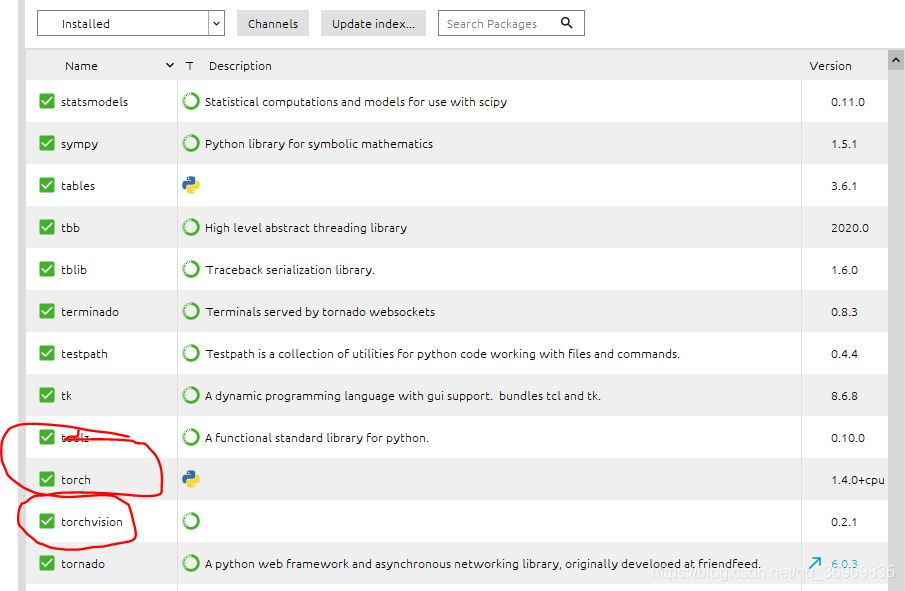The height and width of the screenshot is (591, 905).
Task: Uncheck the statsmodels package checkbox
Action: (47, 101)
